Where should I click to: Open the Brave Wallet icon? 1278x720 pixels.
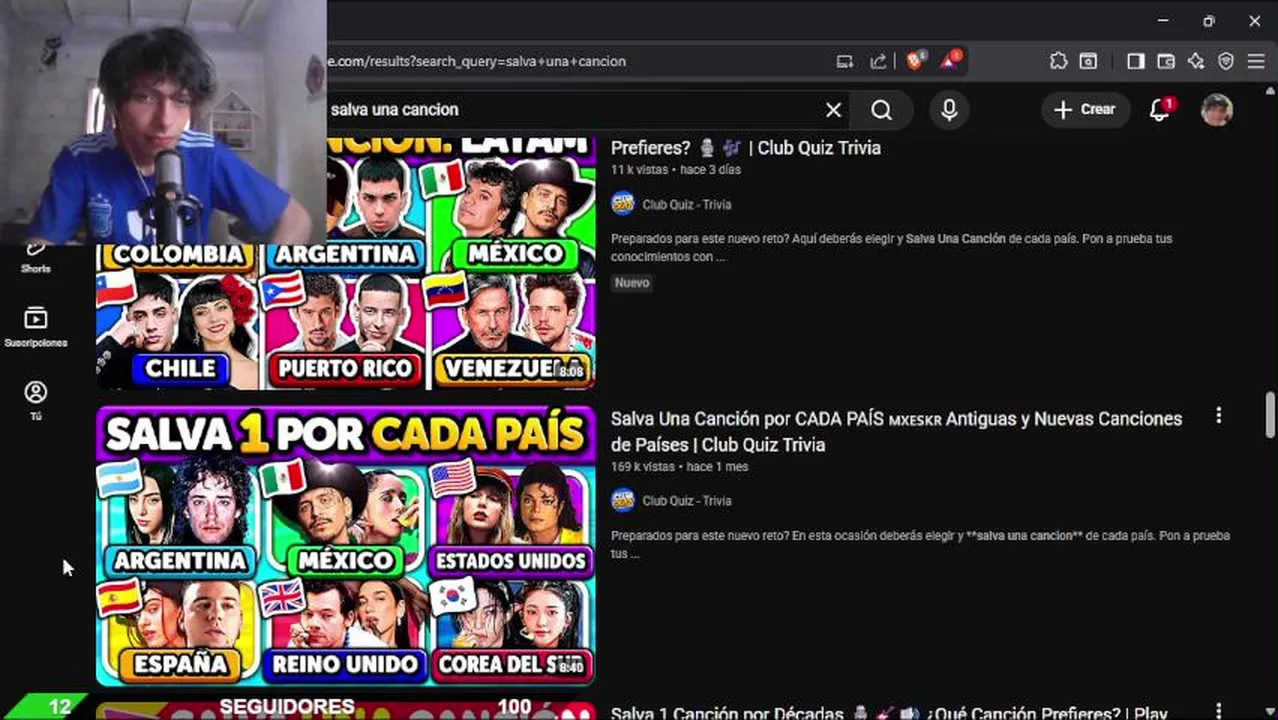pyautogui.click(x=1166, y=61)
